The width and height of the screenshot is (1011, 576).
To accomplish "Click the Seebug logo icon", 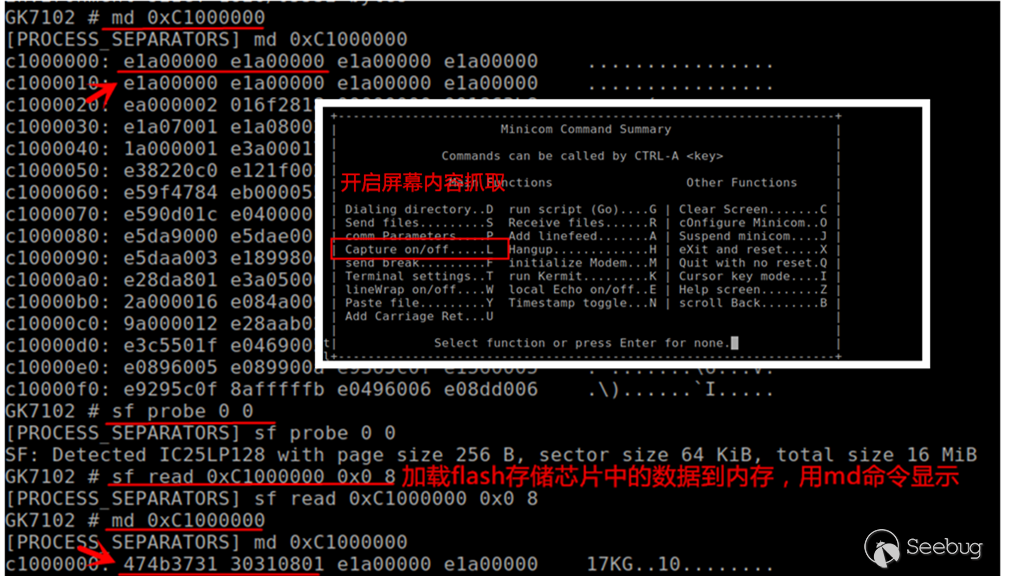I will [881, 548].
